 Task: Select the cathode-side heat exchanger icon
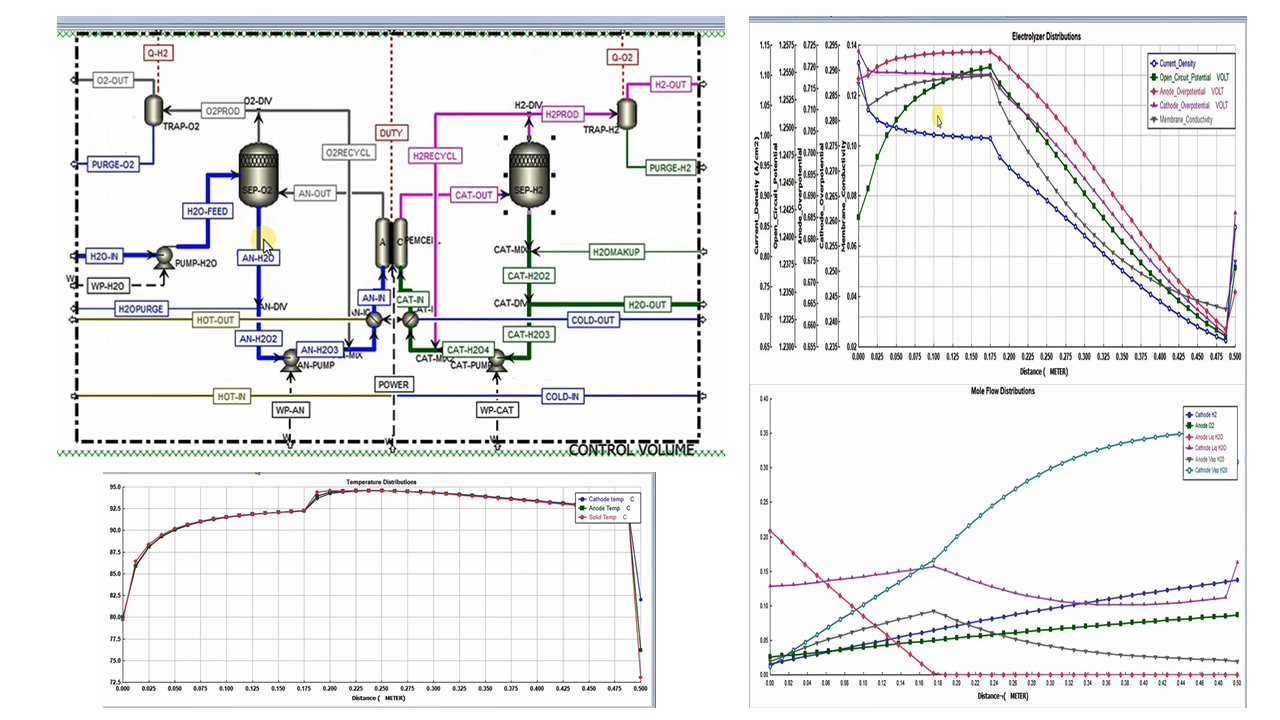tap(410, 319)
